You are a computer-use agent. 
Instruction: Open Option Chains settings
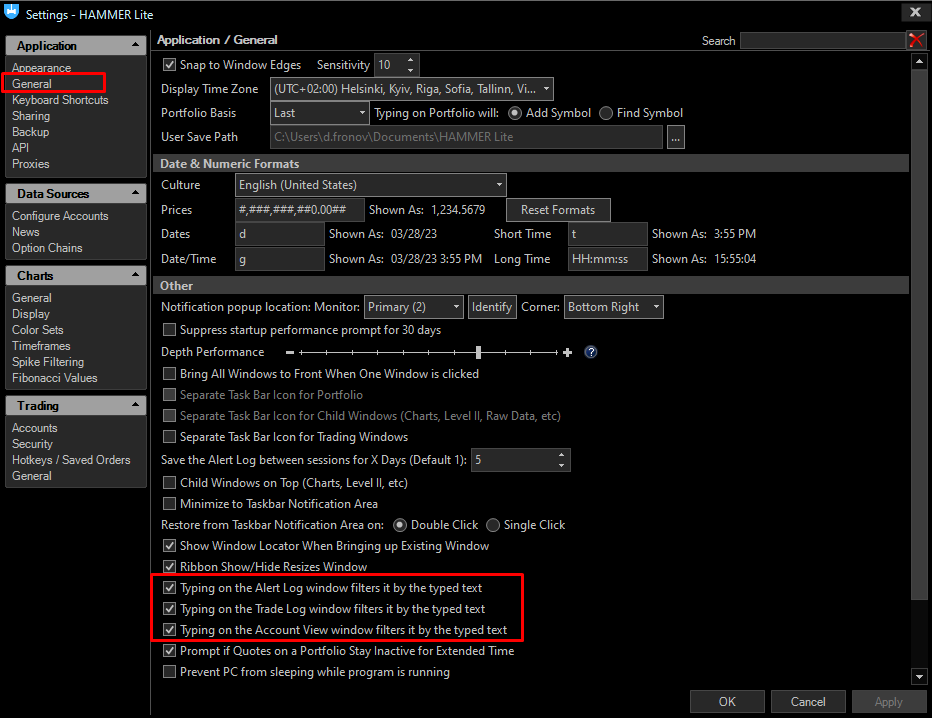(x=47, y=248)
